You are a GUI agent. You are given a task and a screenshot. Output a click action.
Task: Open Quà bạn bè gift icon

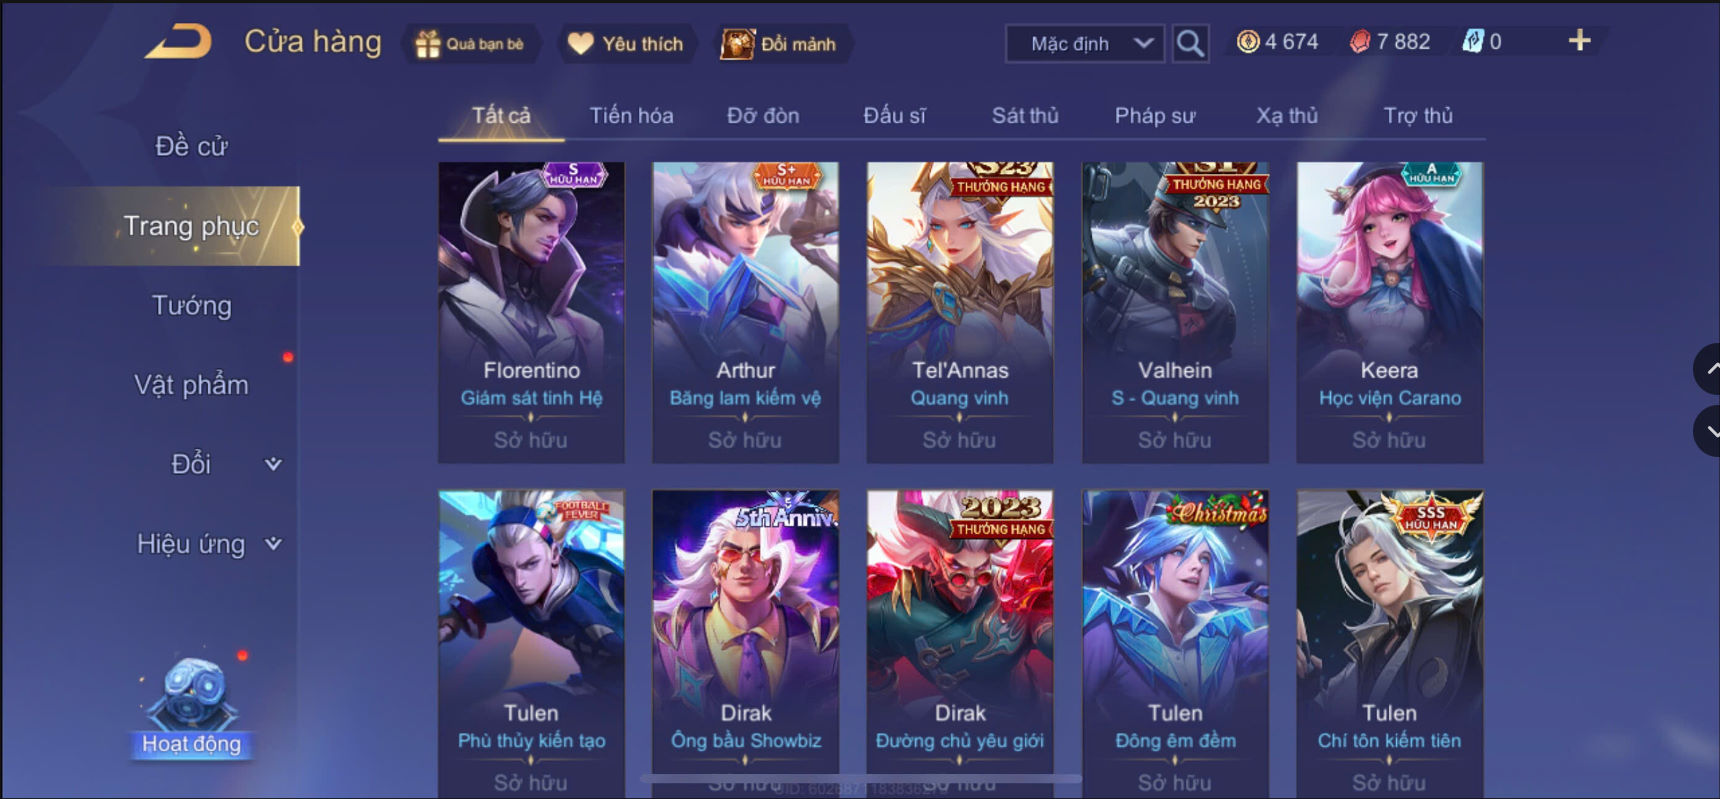pos(470,44)
